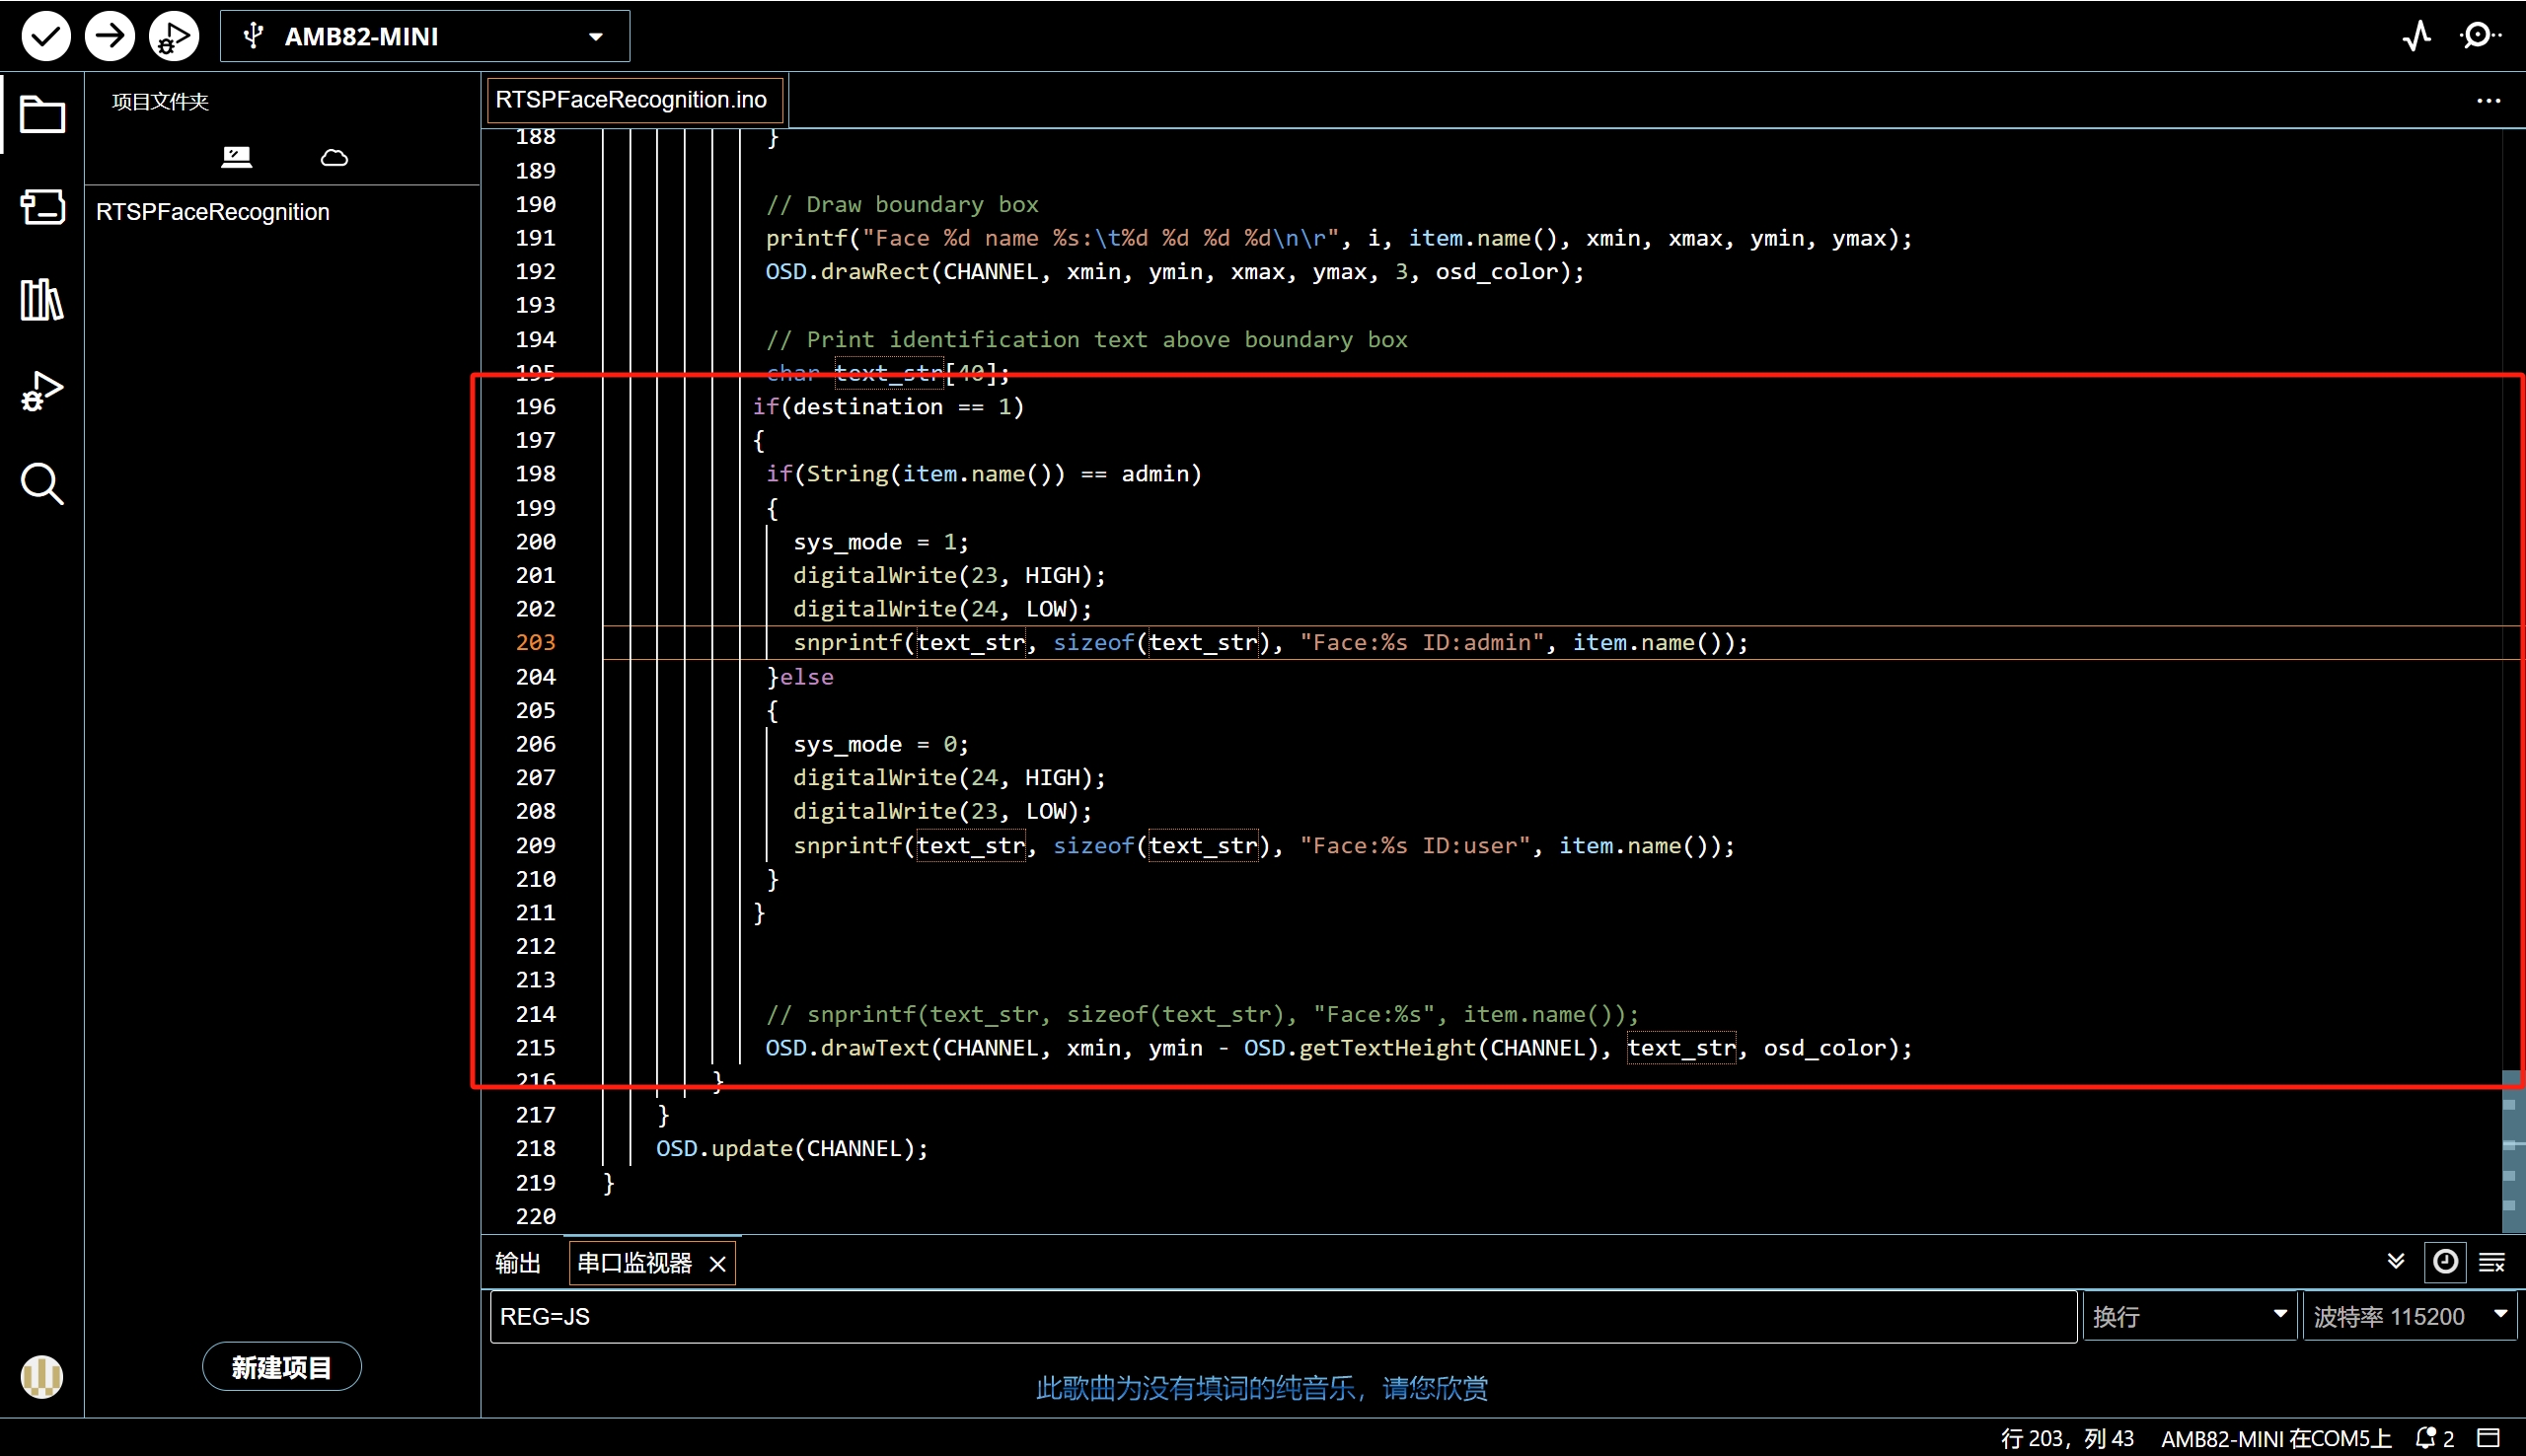Switch to local sketchbook computer icon
The image size is (2526, 1456).
236,157
